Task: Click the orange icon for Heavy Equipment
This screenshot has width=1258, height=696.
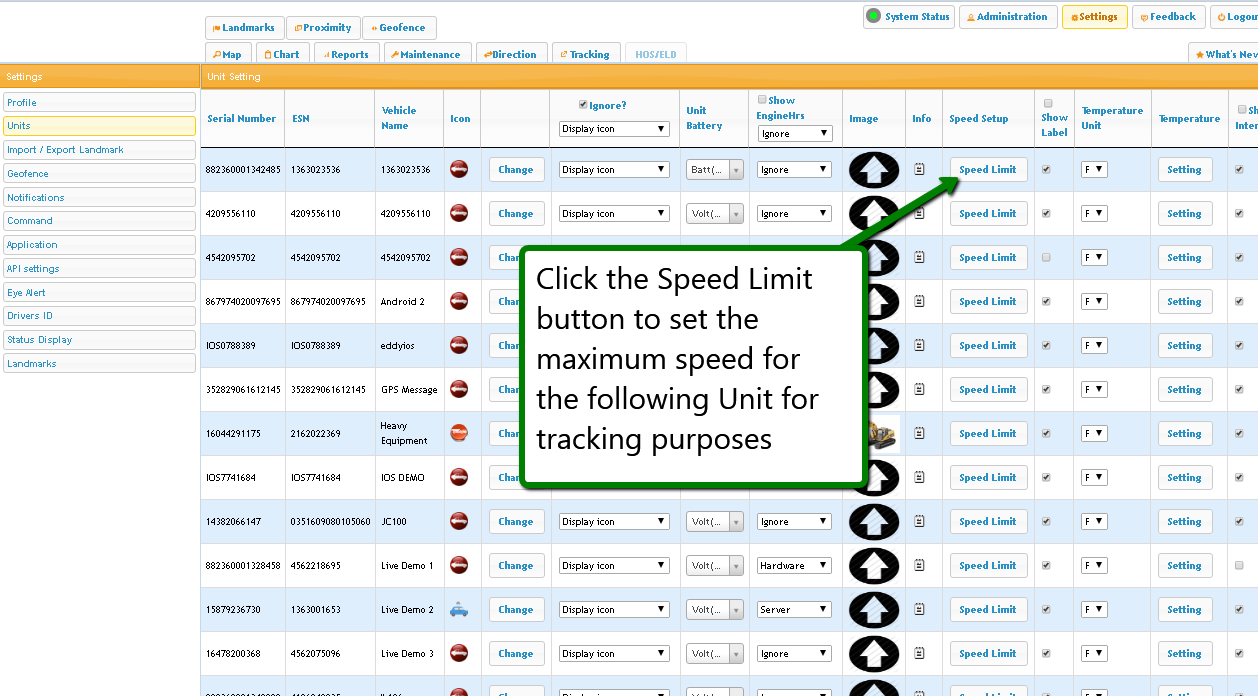Action: [459, 433]
